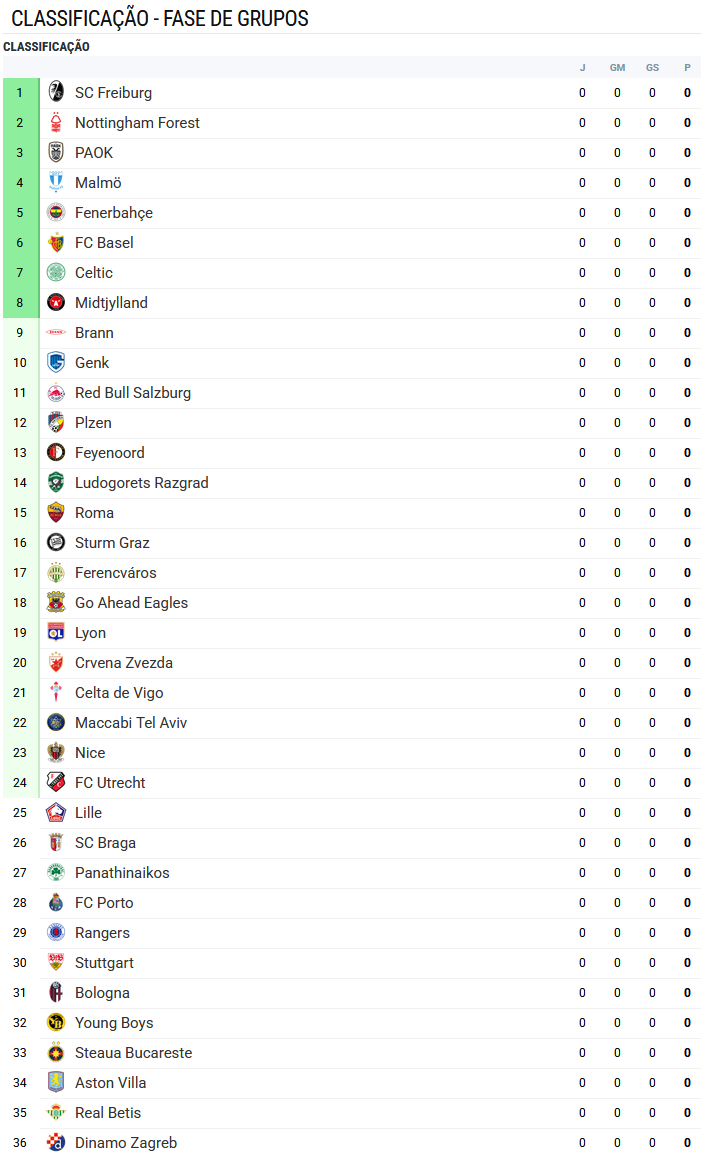Open the SC Braga team link
This screenshot has height=1155, width=701.
105,843
